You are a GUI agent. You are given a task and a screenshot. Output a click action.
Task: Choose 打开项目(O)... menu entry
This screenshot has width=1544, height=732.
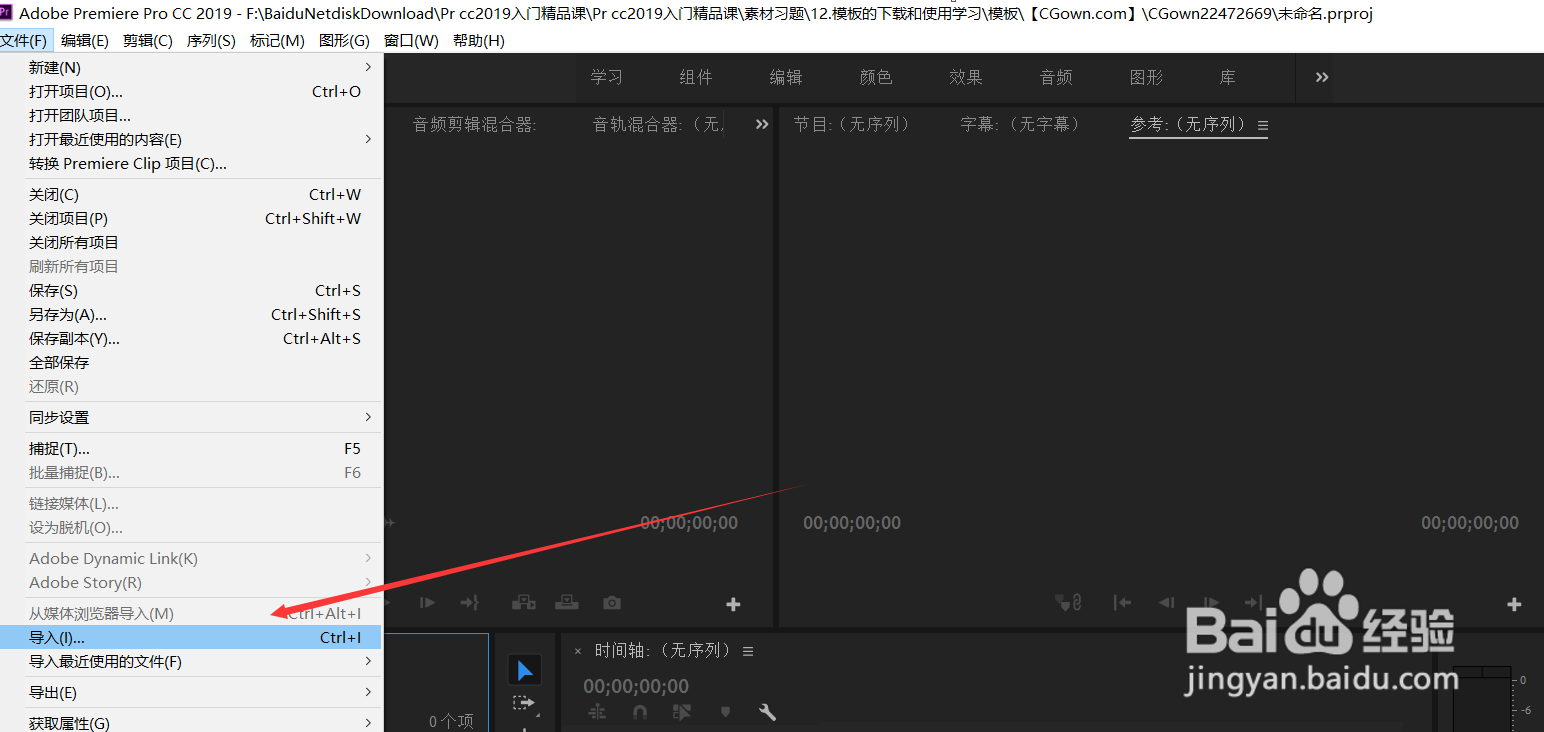point(192,91)
